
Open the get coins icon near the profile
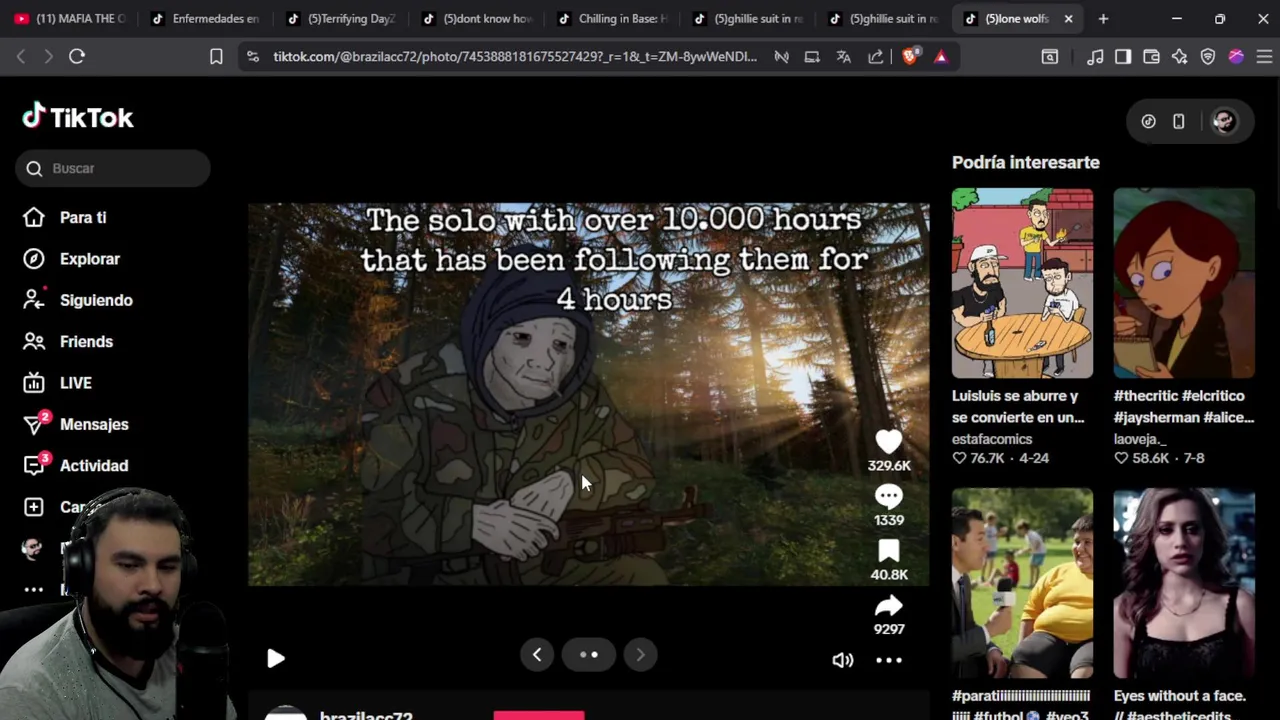point(1148,121)
